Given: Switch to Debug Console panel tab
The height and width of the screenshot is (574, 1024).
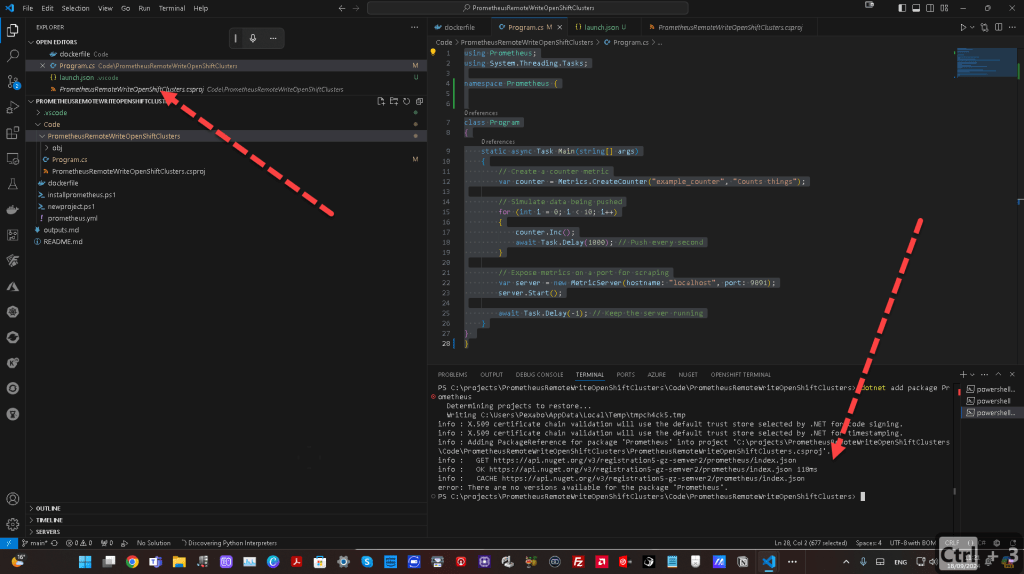Looking at the screenshot, I should (x=539, y=375).
